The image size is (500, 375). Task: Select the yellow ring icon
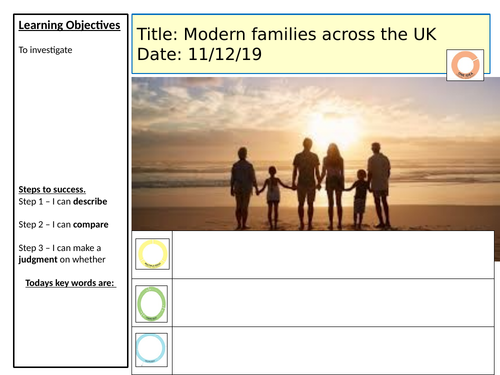[152, 254]
